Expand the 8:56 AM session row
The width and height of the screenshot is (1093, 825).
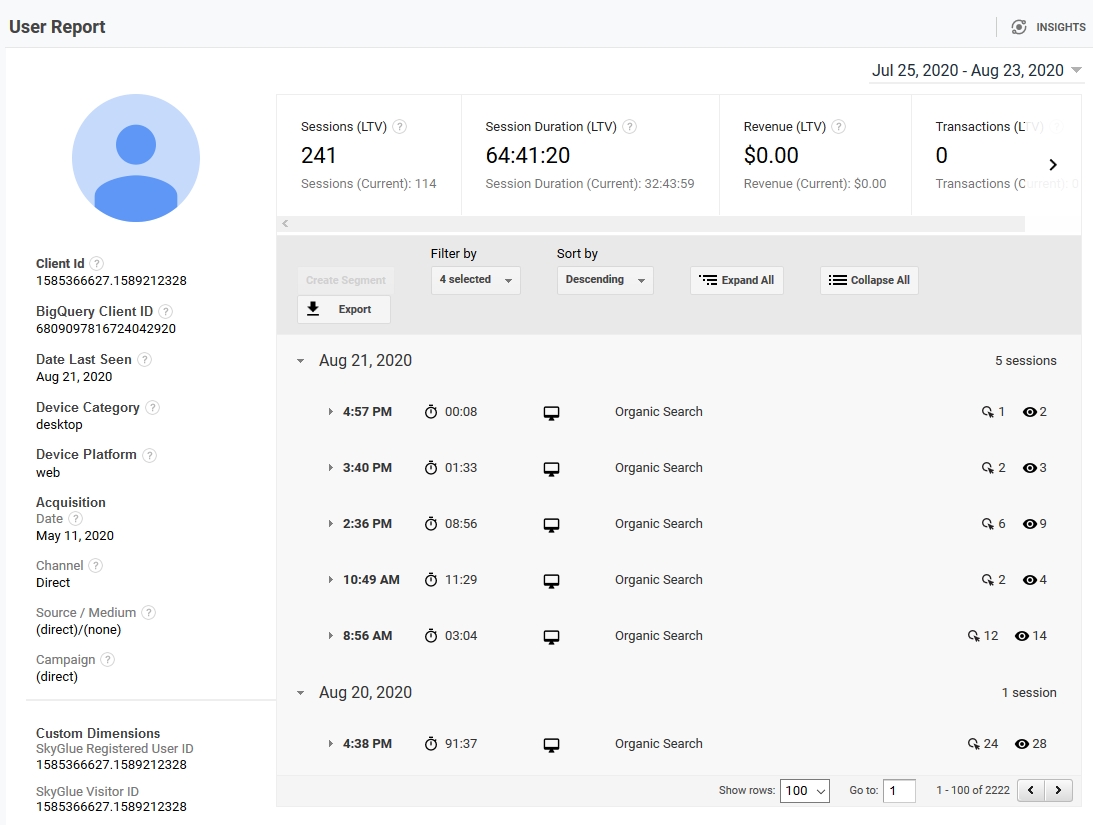(x=330, y=635)
